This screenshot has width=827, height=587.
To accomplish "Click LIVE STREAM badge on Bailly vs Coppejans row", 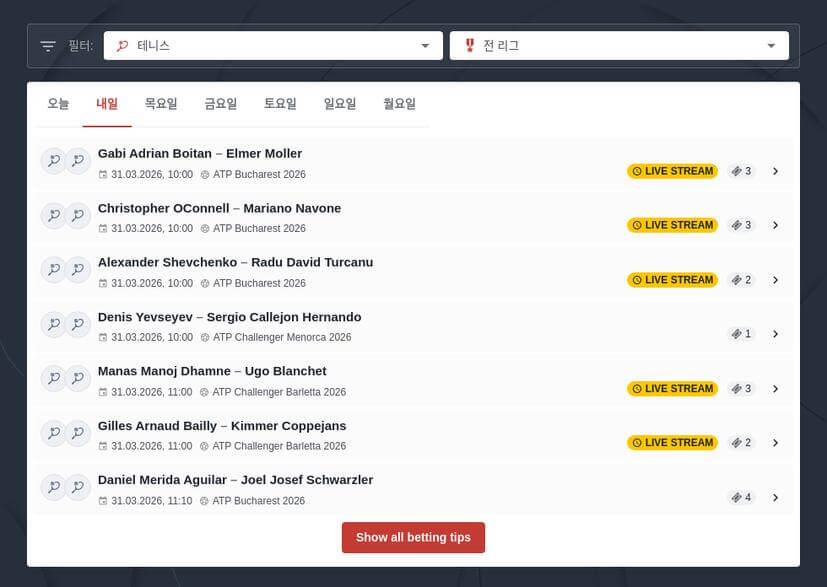I will [672, 442].
